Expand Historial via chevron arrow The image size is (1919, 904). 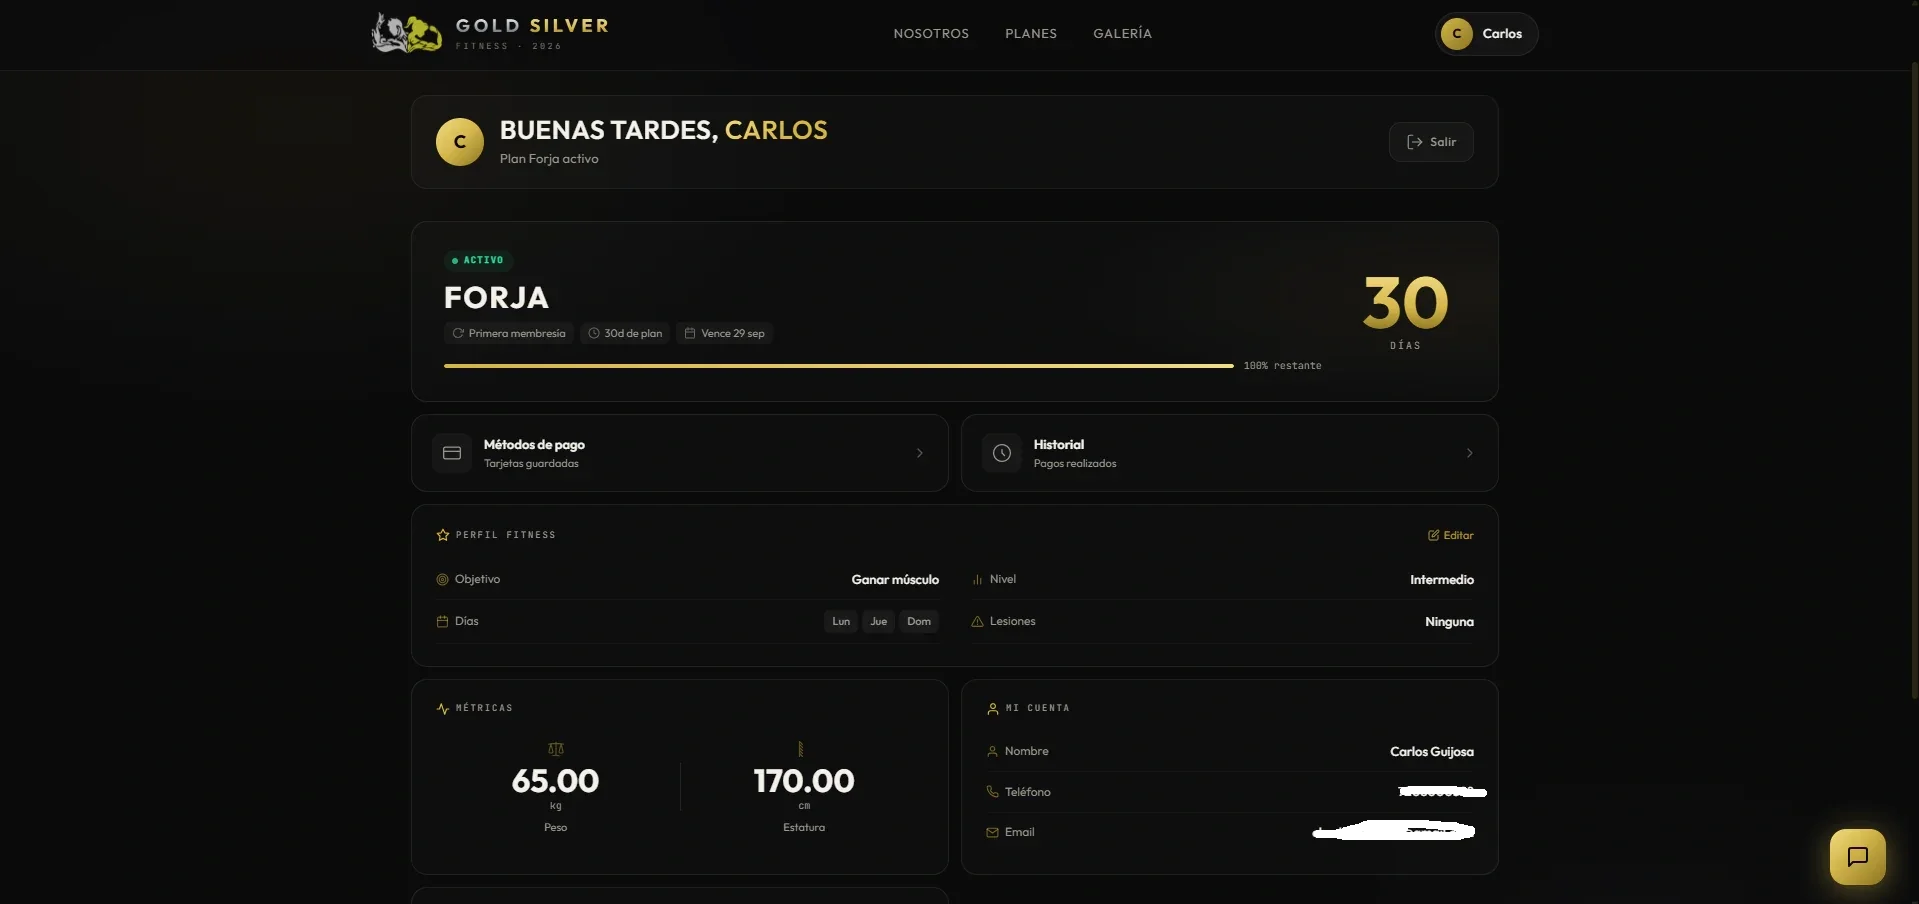click(x=1469, y=453)
